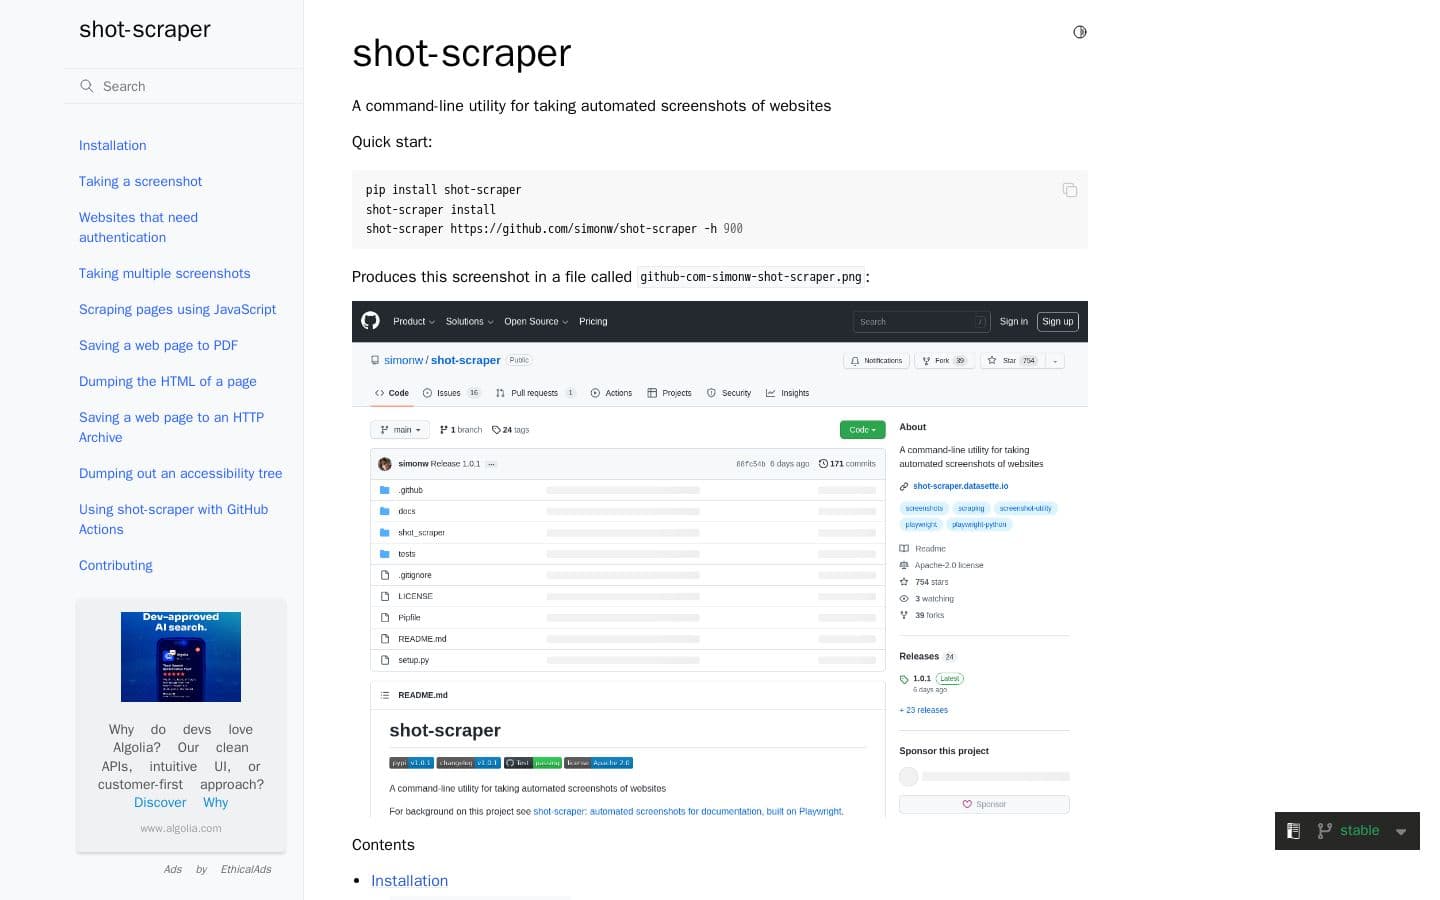Viewport: 1440px width, 900px height.
Task: Open the green Code dropdown in the screenshot
Action: [861, 429]
